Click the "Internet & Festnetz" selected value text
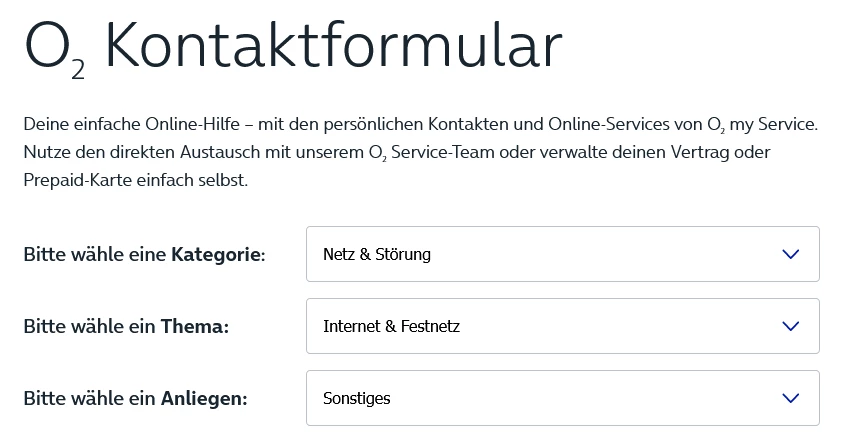845x446 pixels. [391, 326]
